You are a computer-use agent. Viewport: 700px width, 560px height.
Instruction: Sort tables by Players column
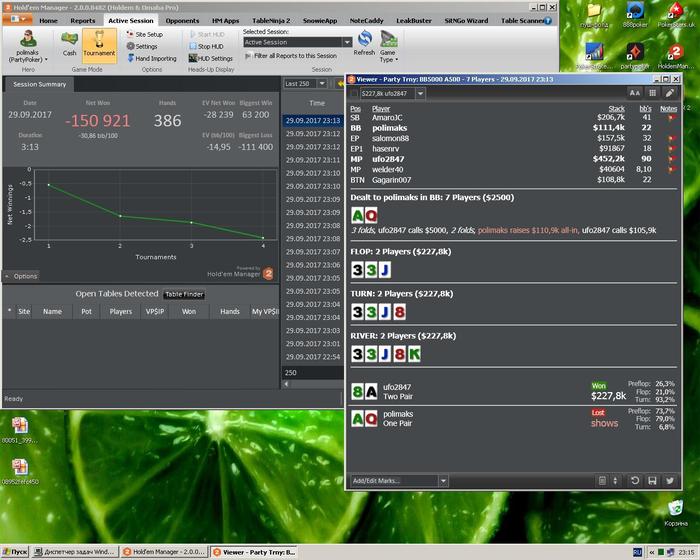(121, 311)
